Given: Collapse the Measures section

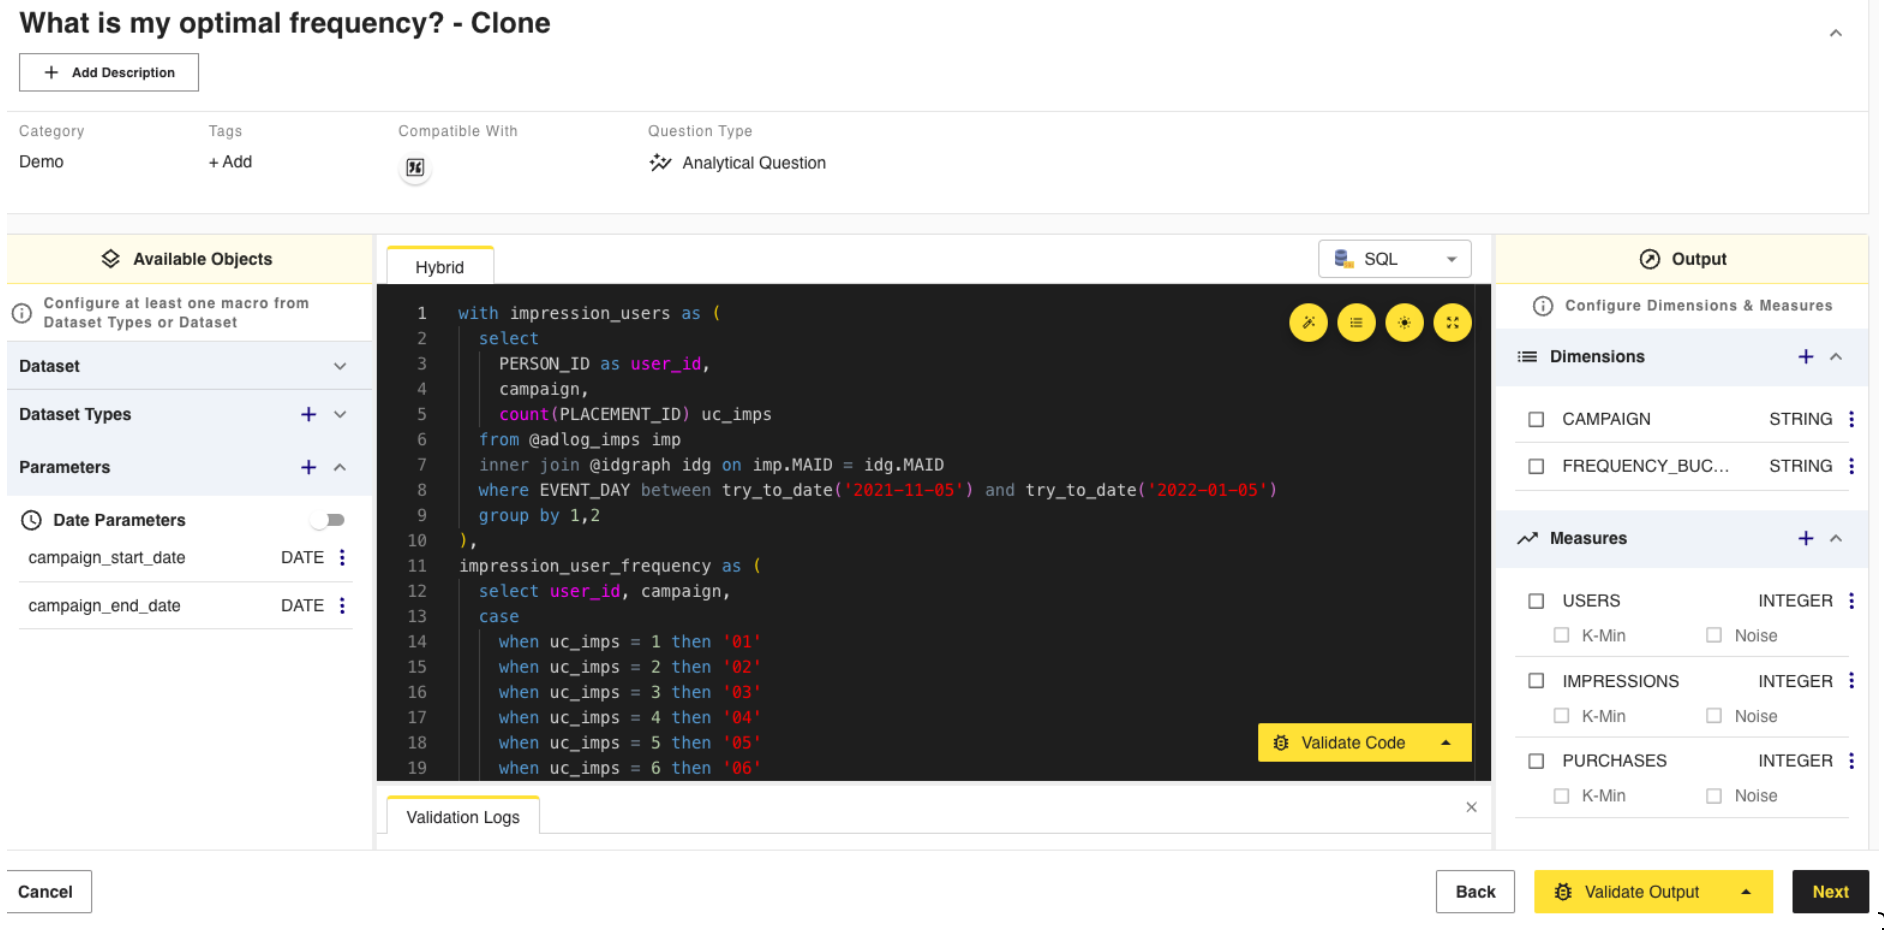Looking at the screenshot, I should (x=1836, y=538).
